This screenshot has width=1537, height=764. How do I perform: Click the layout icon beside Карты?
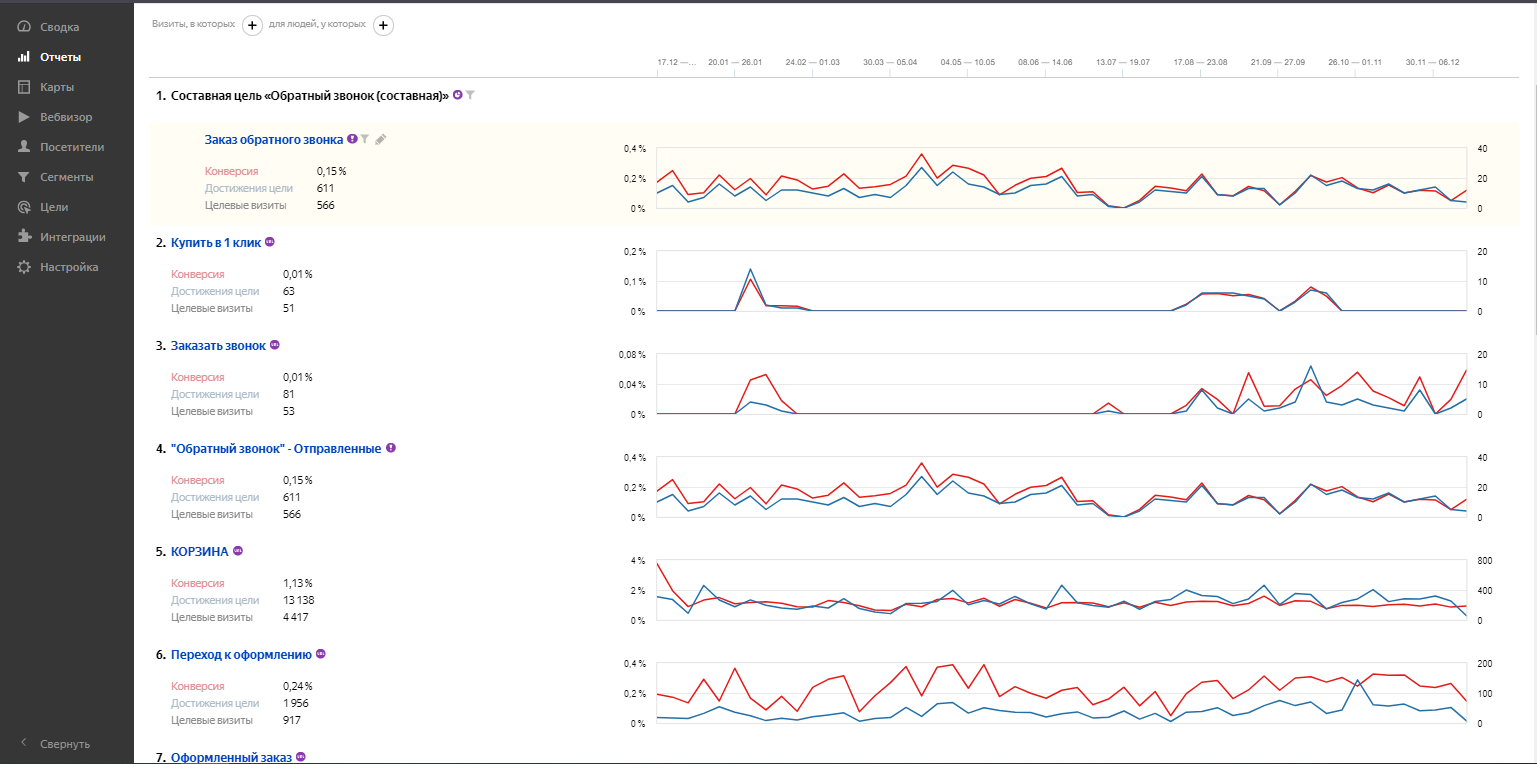[x=24, y=87]
